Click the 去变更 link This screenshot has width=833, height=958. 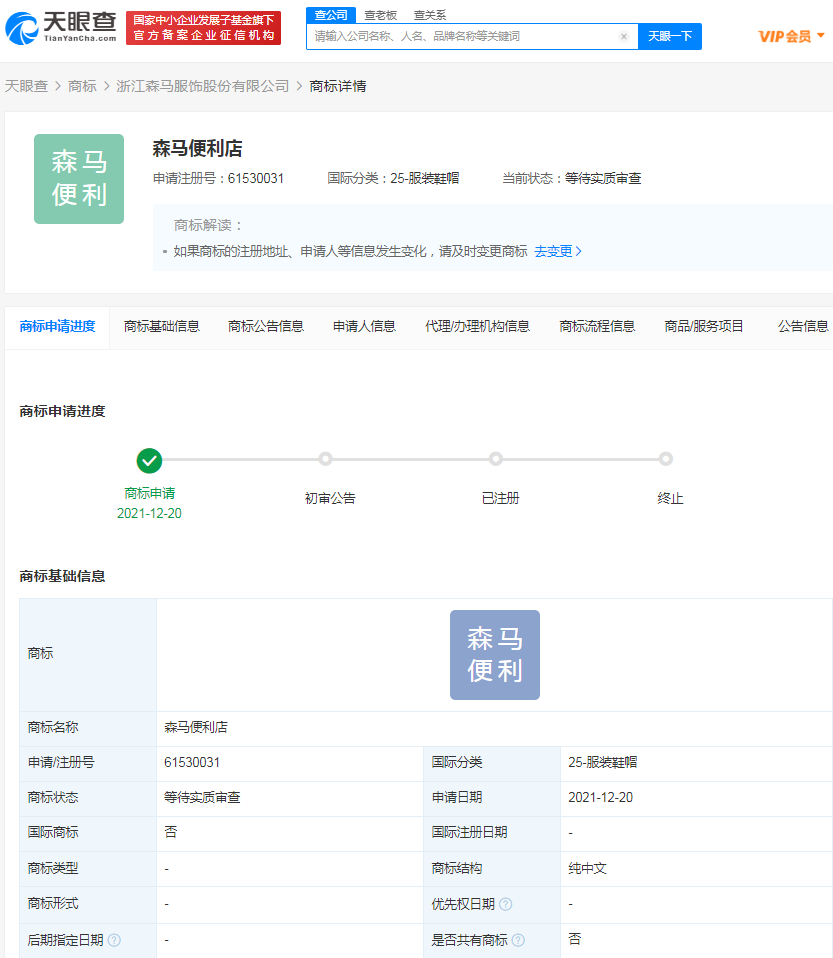(557, 251)
